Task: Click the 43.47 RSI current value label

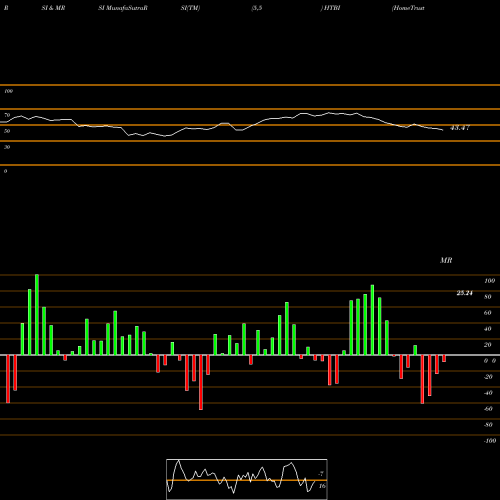Action: [460, 128]
